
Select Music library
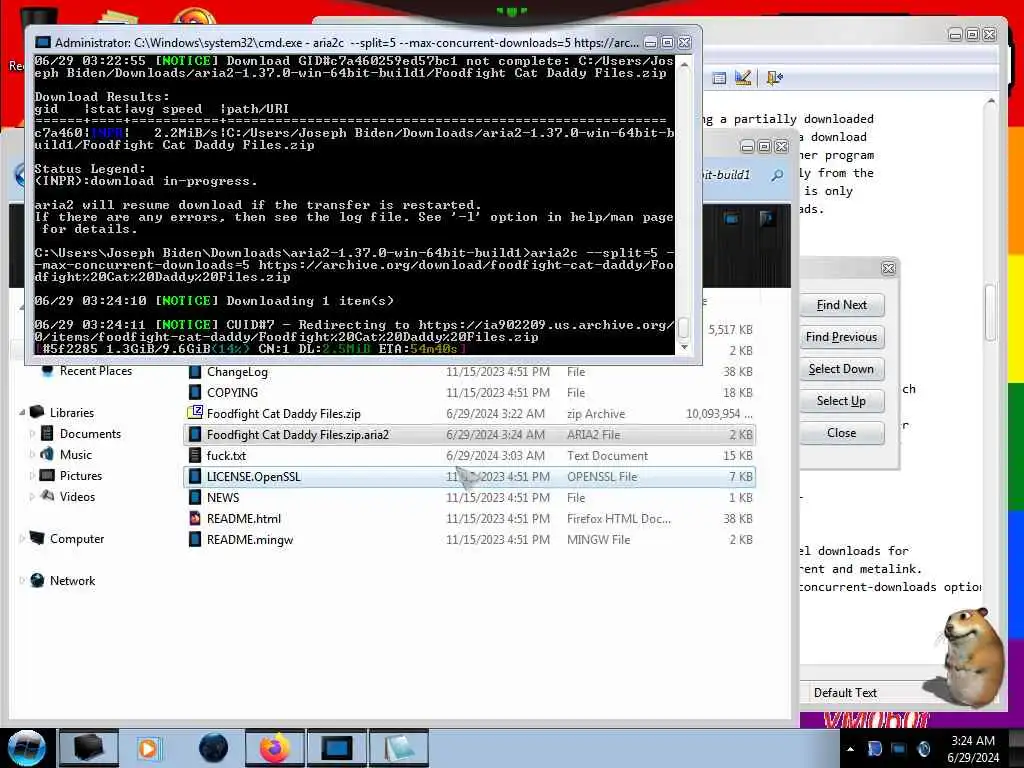76,455
